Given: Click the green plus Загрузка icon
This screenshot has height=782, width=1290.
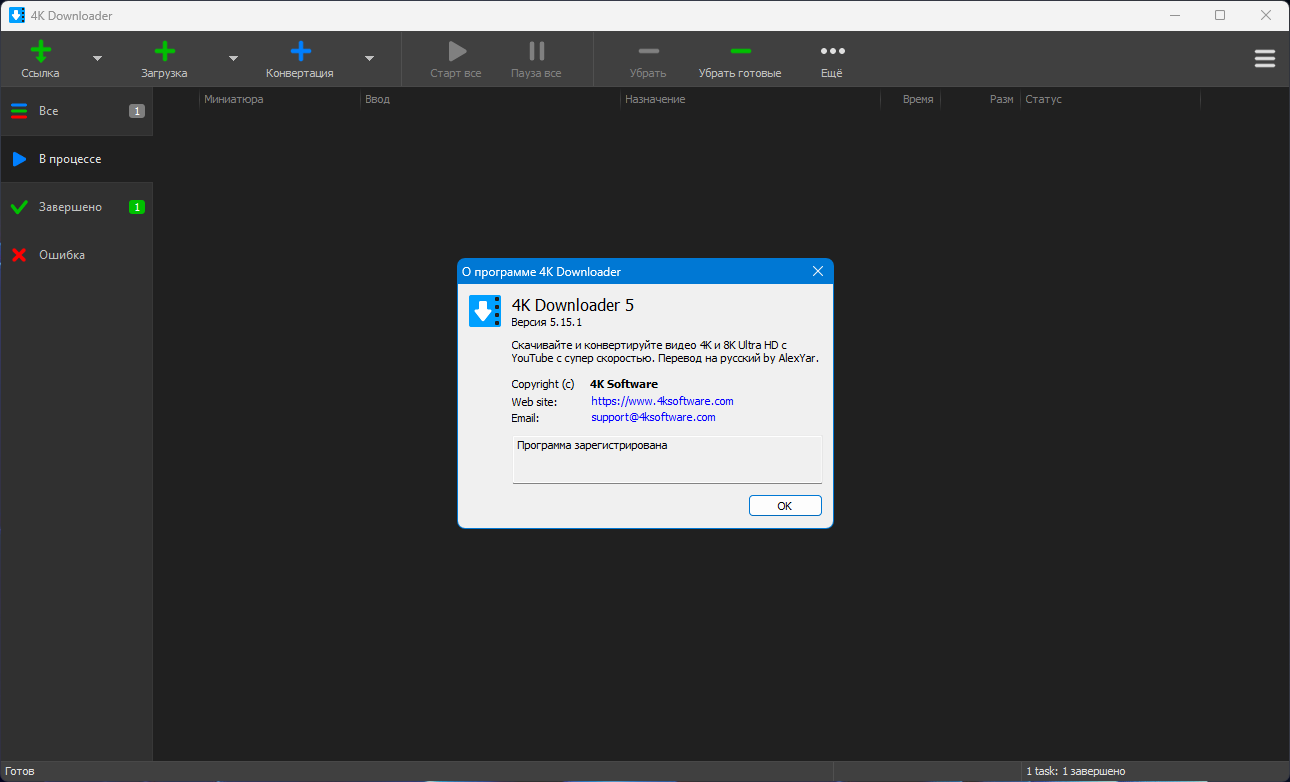Looking at the screenshot, I should [x=164, y=51].
